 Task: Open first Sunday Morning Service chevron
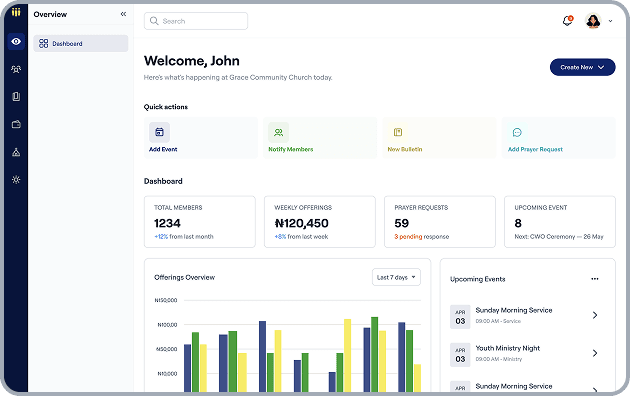(595, 315)
